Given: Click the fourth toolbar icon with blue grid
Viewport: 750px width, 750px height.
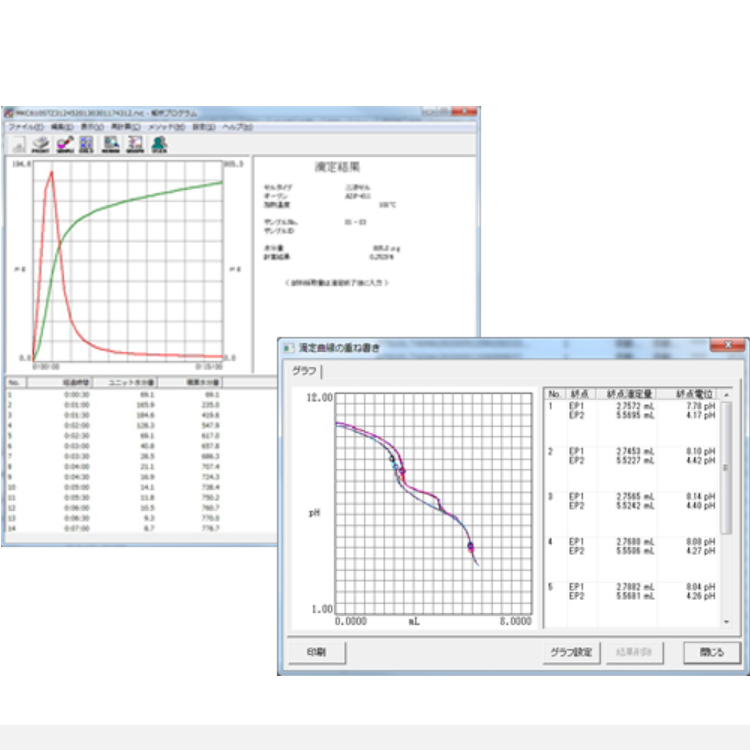Looking at the screenshot, I should (87, 145).
